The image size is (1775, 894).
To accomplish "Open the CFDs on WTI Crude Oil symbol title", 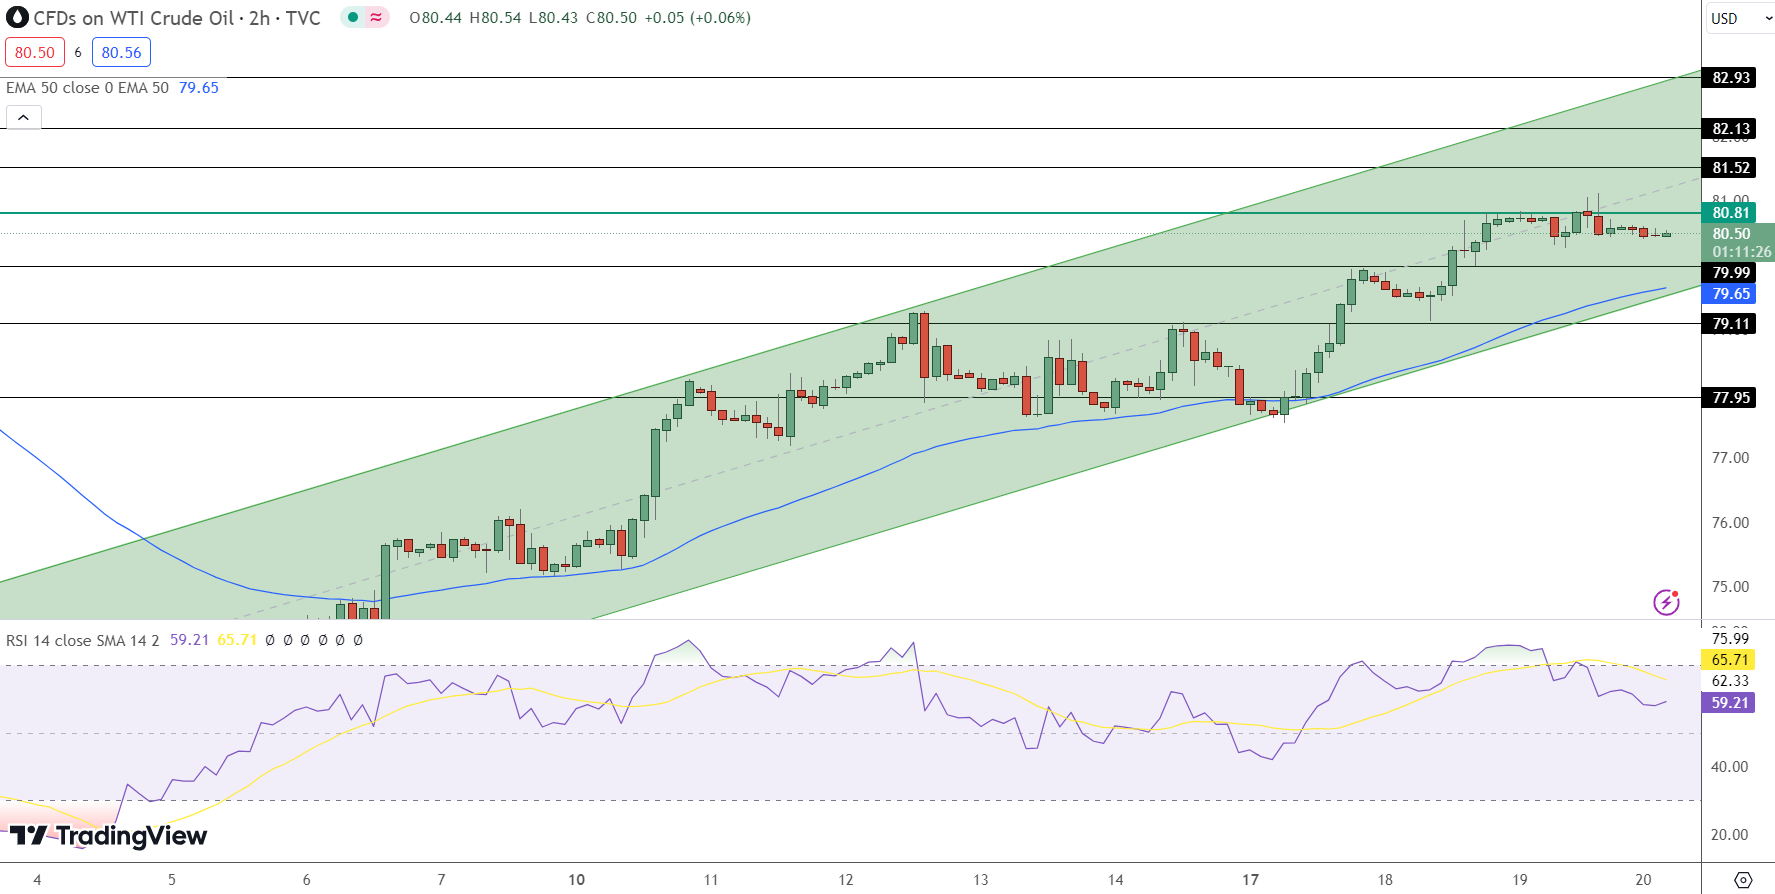I will point(177,18).
